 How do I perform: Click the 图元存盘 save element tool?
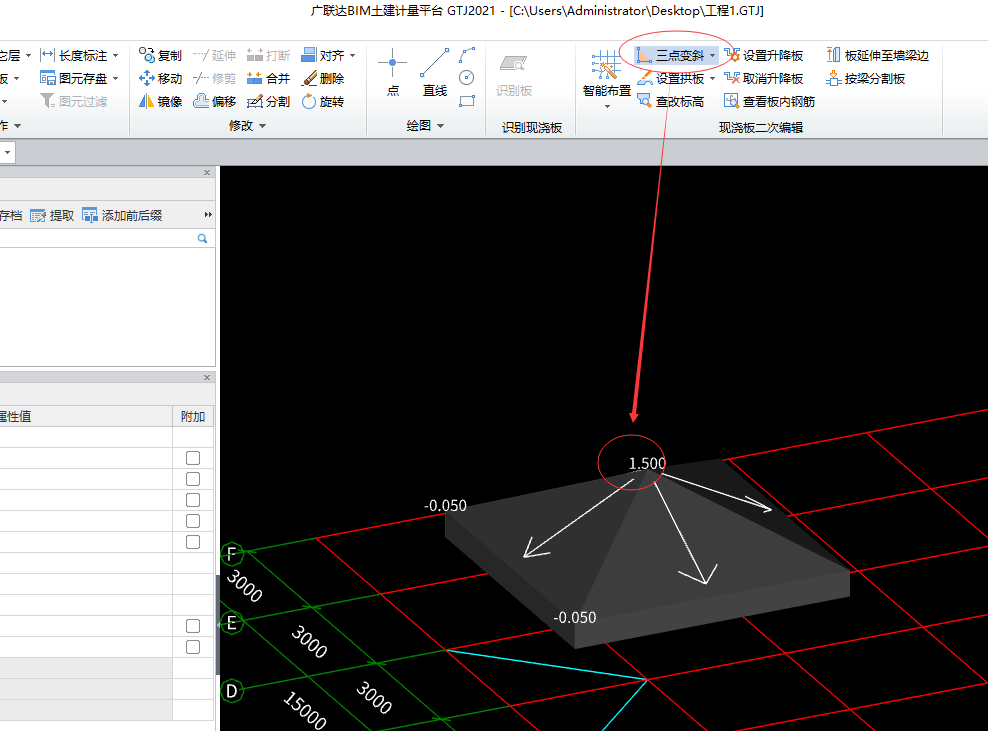coord(74,78)
